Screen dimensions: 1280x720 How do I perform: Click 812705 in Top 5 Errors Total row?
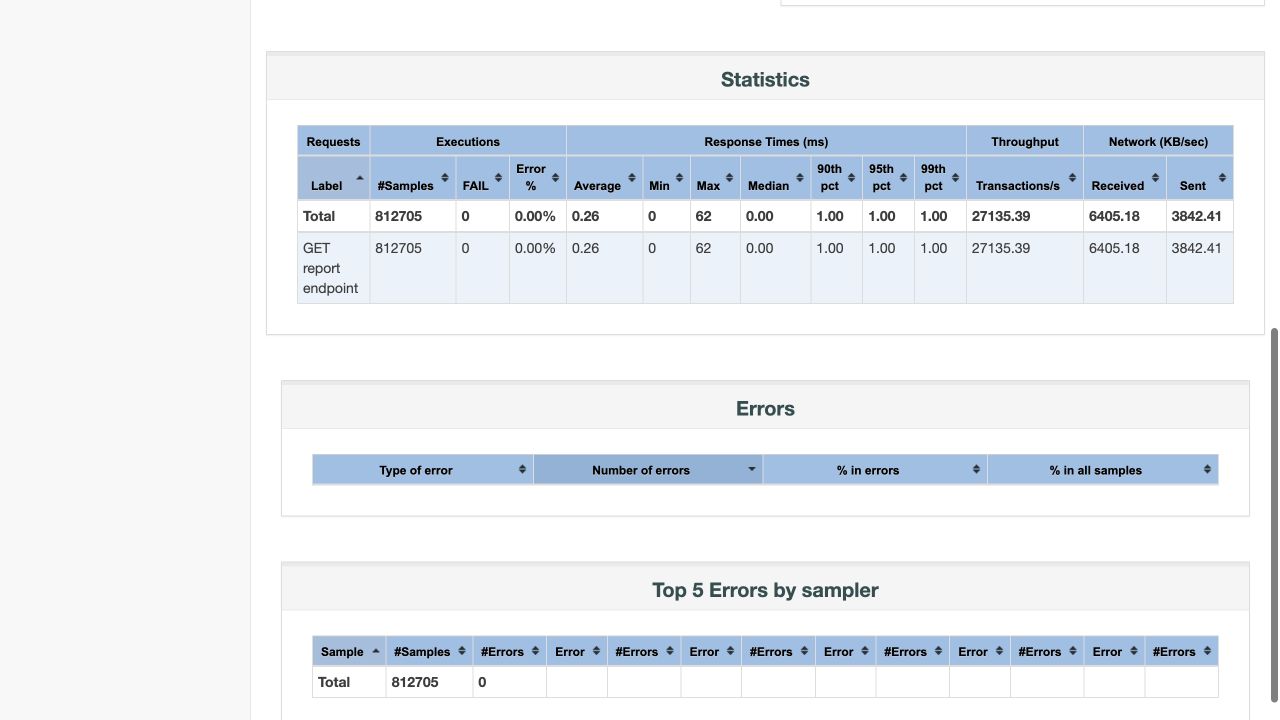tap(415, 682)
